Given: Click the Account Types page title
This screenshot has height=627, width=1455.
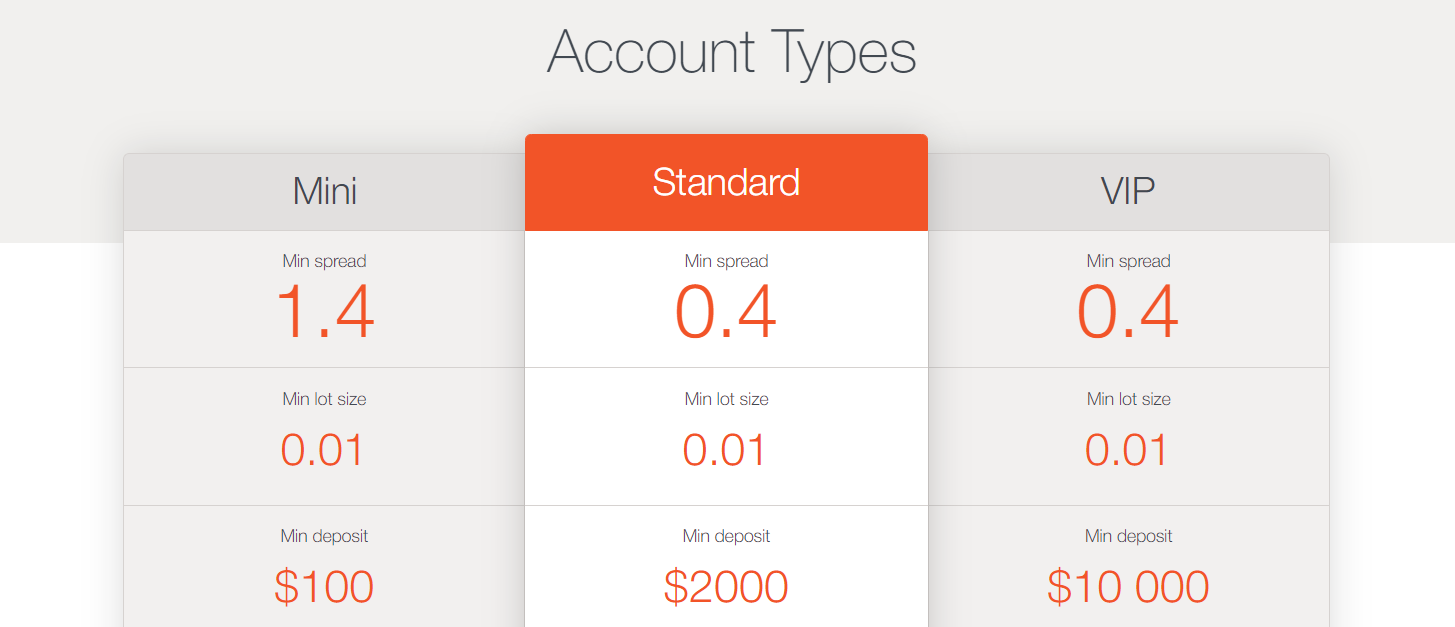Looking at the screenshot, I should (x=731, y=52).
